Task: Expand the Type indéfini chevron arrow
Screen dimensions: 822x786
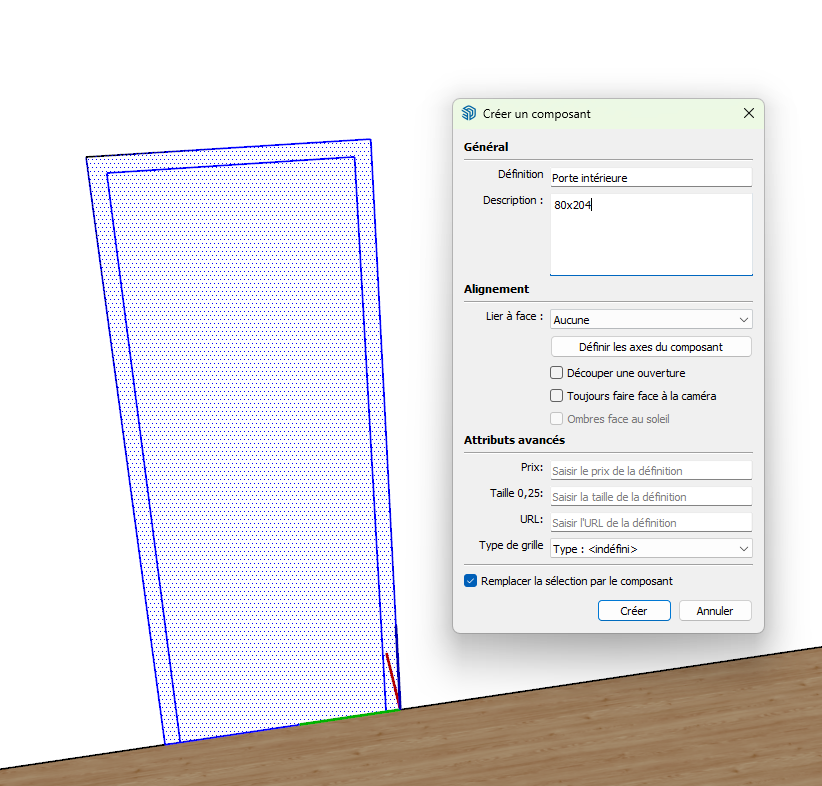Action: pyautogui.click(x=743, y=549)
